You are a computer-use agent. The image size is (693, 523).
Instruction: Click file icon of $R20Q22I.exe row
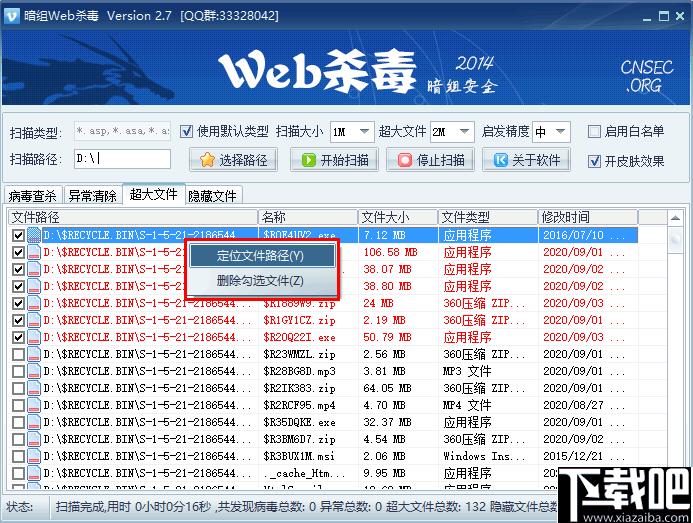(34, 337)
